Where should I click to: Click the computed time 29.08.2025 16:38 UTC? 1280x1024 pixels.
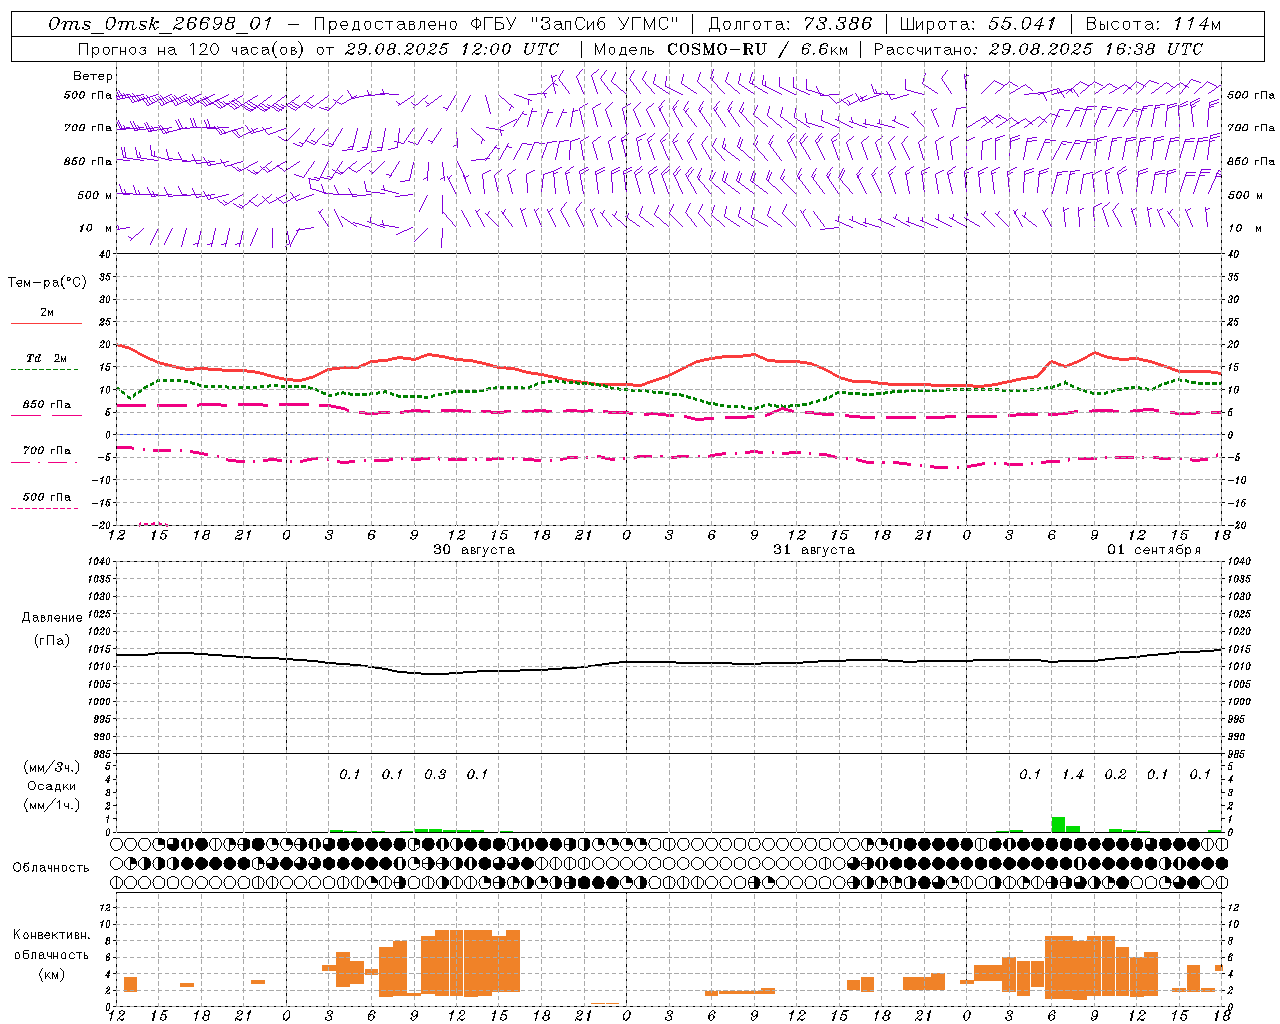pos(1096,49)
